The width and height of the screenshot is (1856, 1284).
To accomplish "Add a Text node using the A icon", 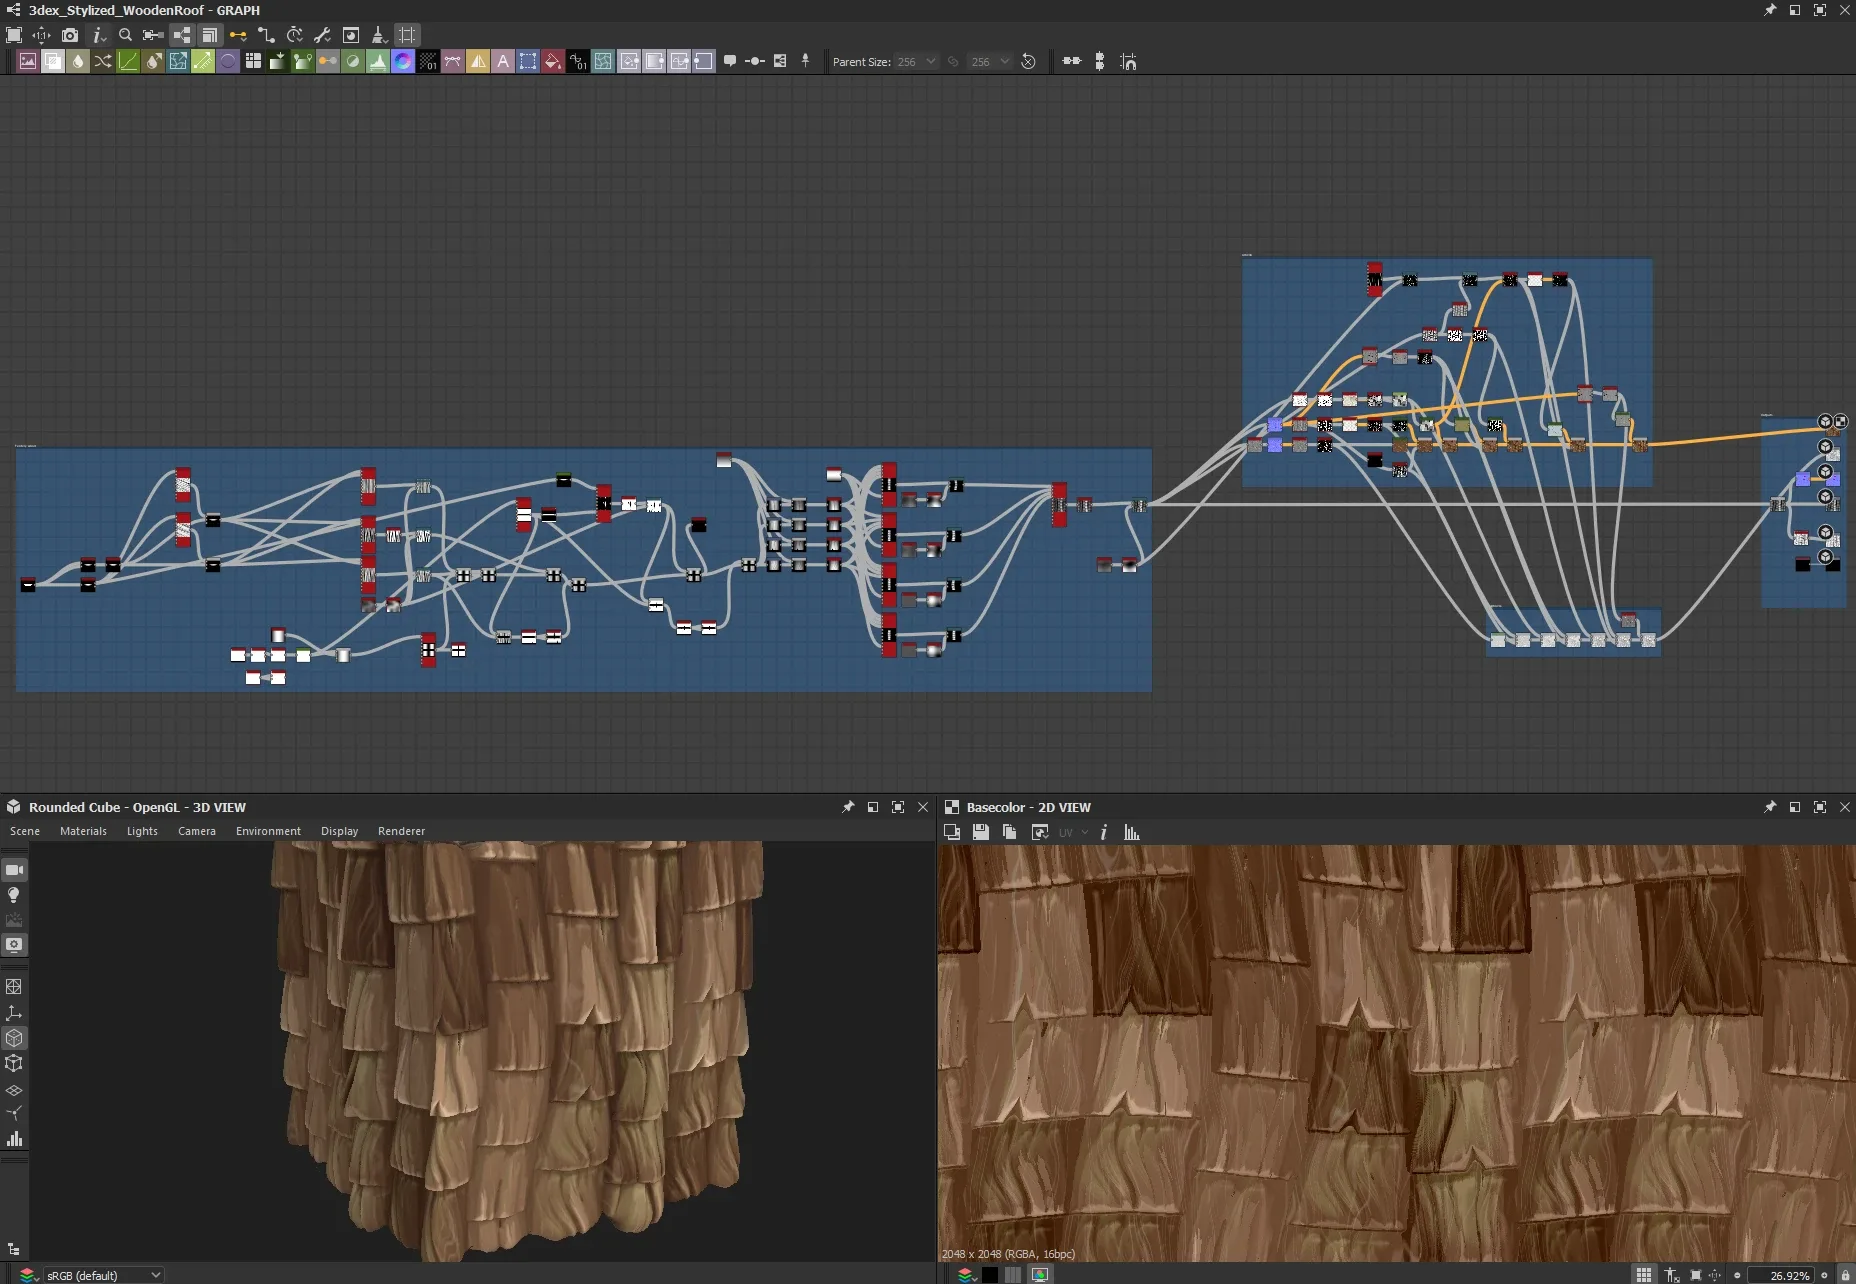I will [x=503, y=62].
